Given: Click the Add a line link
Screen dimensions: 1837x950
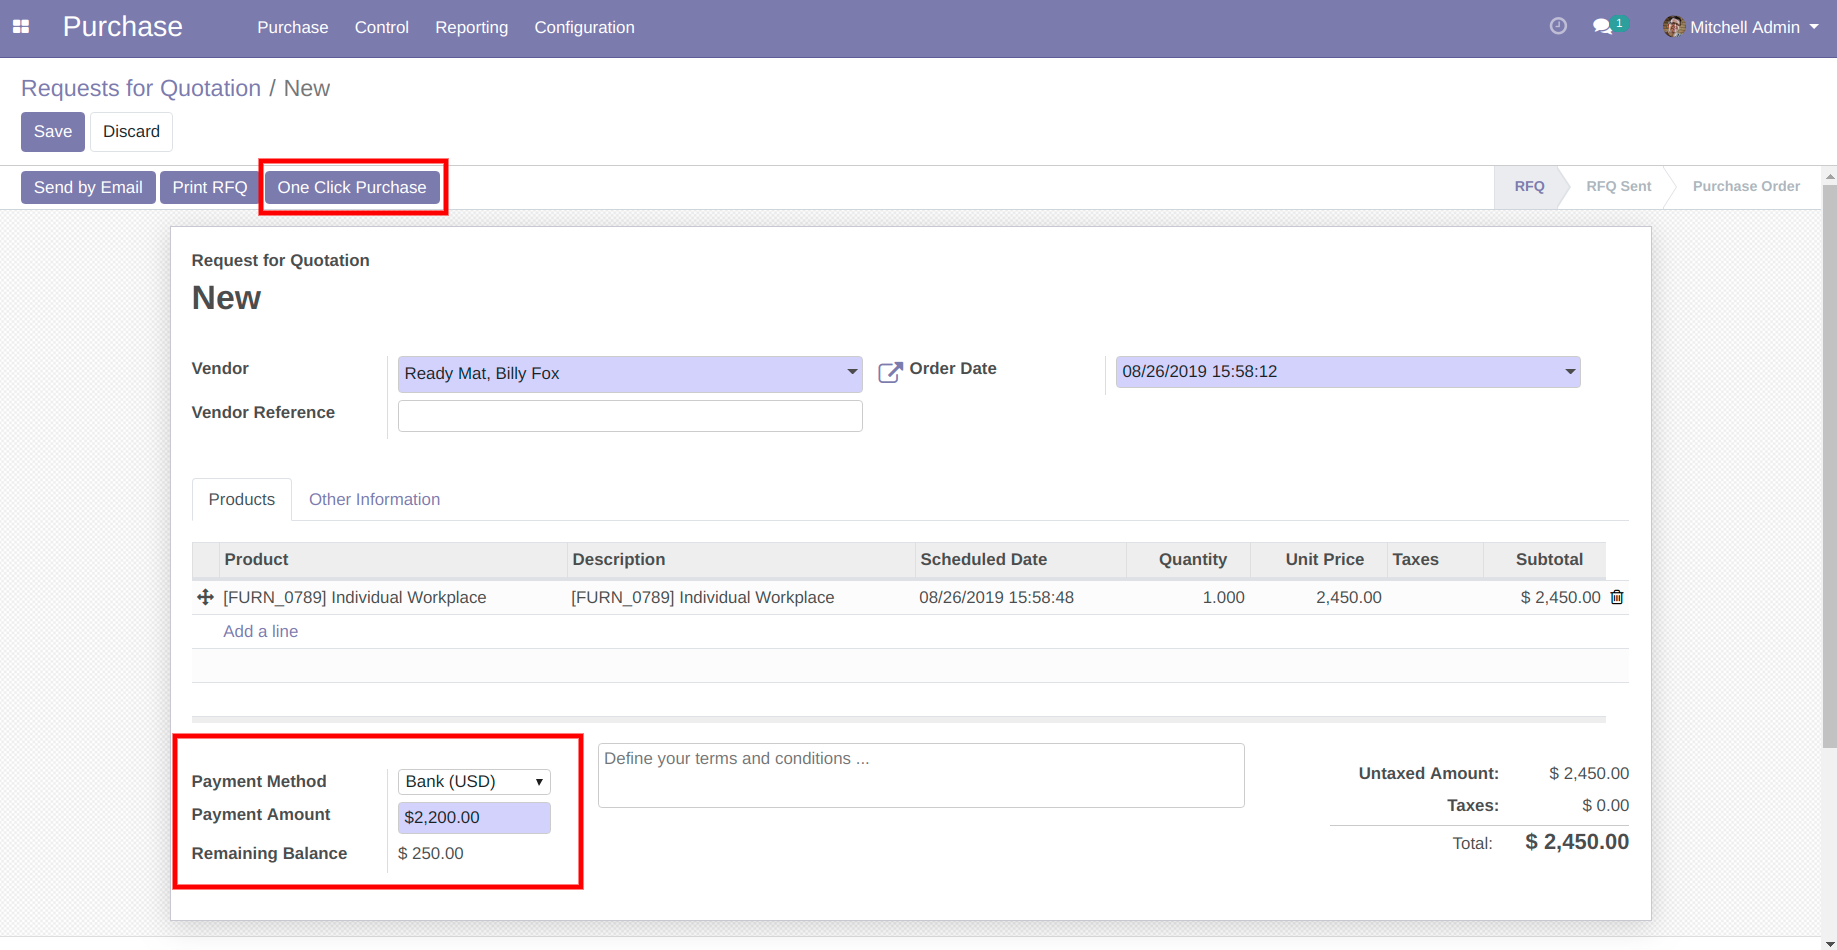Looking at the screenshot, I should click(x=260, y=631).
